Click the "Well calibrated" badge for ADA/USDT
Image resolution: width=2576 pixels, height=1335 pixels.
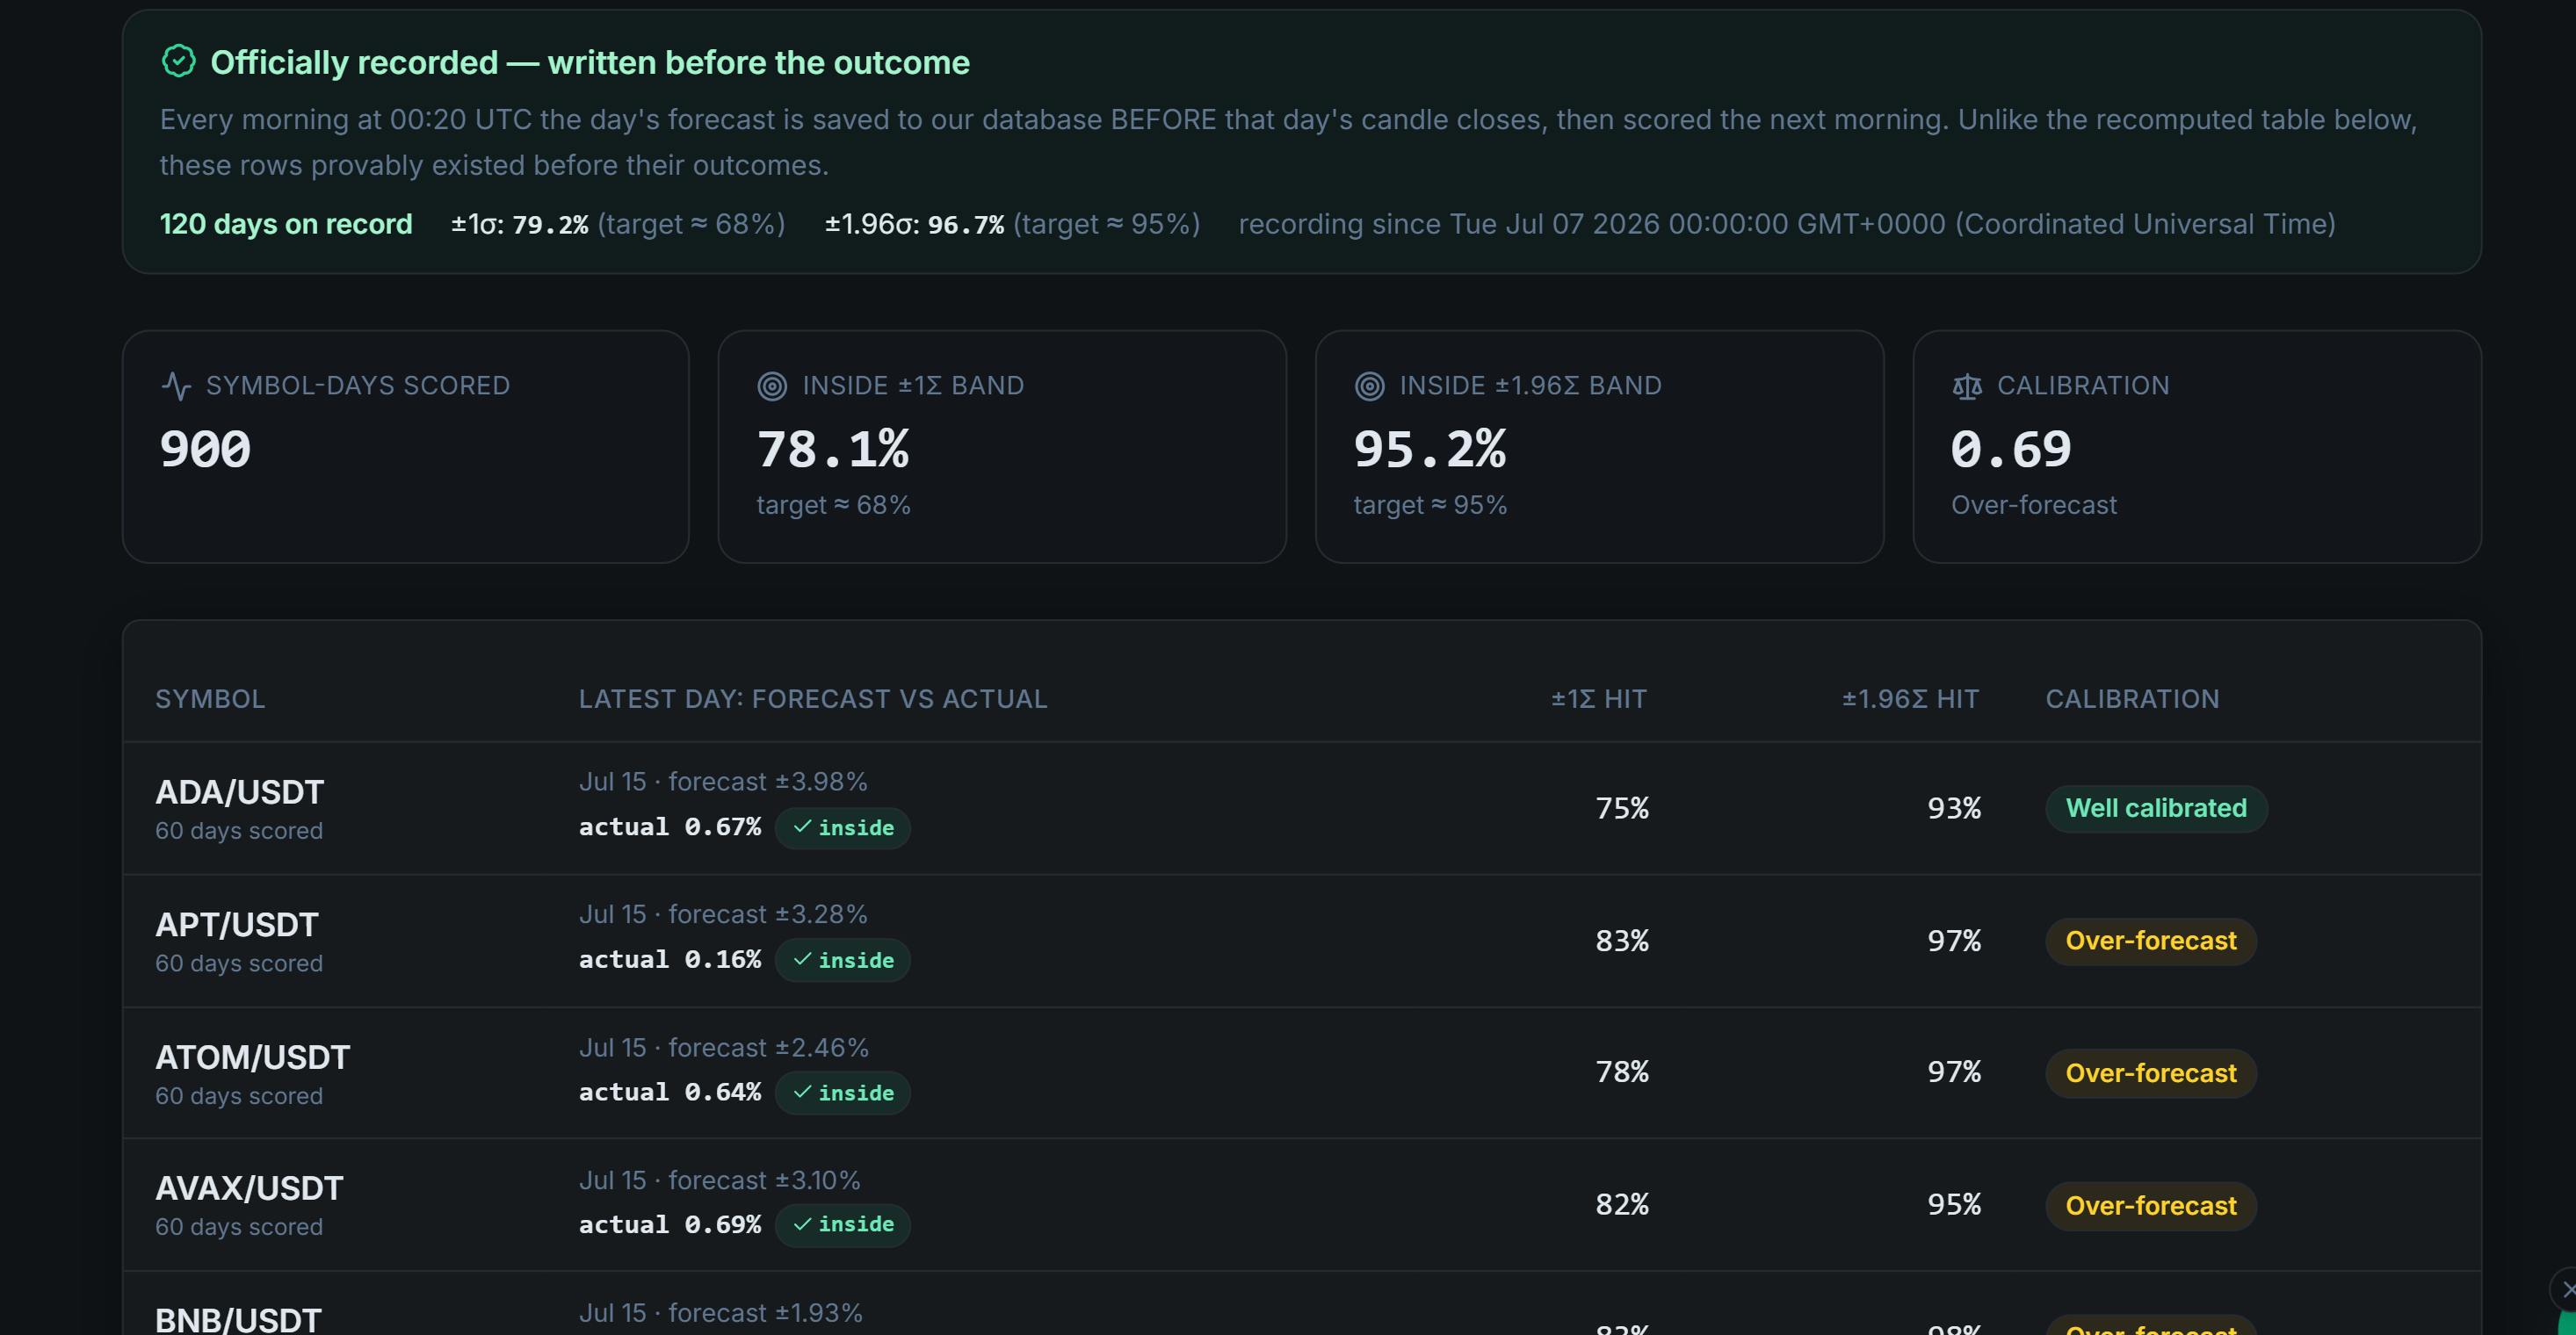click(x=2156, y=808)
